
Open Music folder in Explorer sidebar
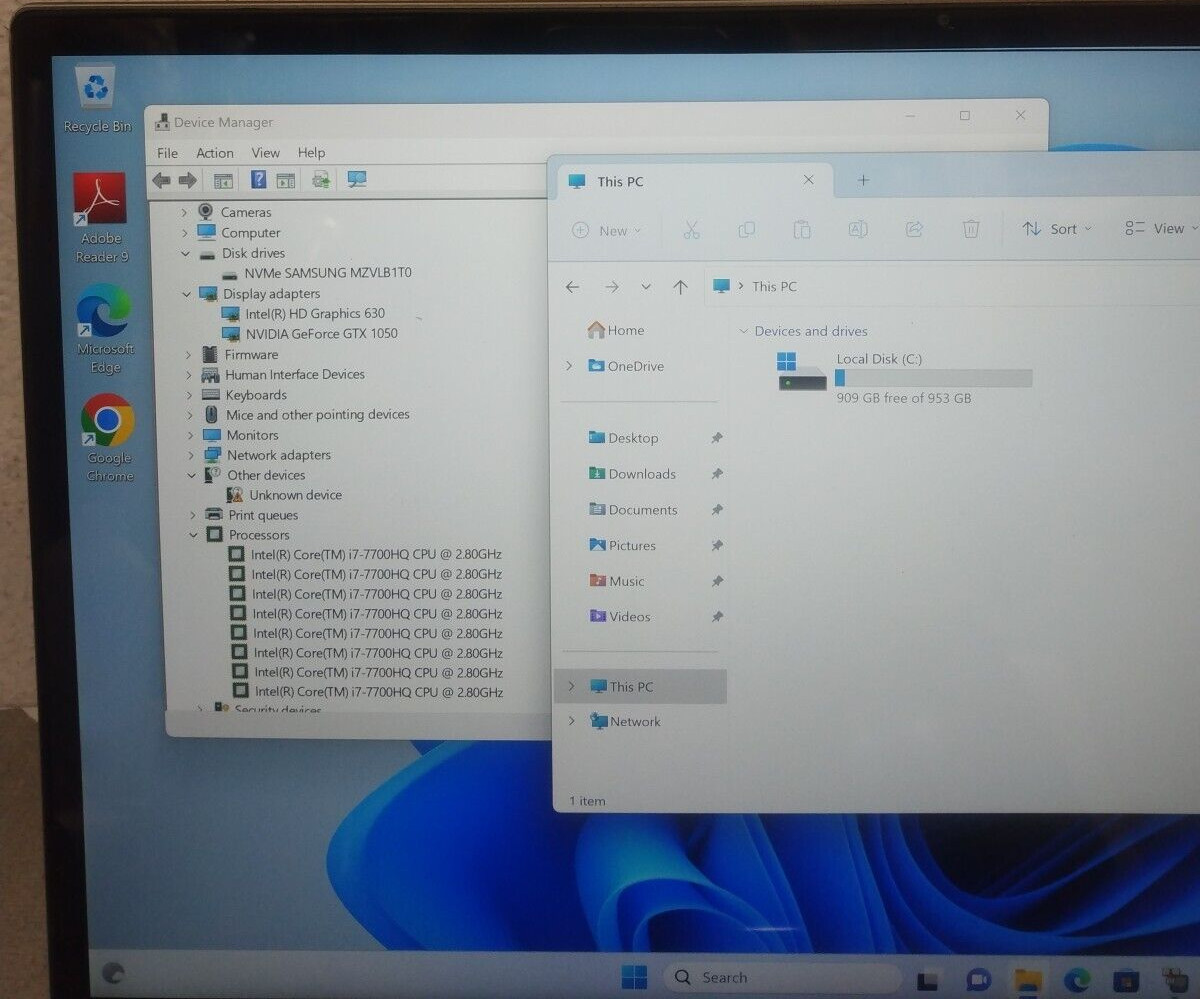(617, 581)
